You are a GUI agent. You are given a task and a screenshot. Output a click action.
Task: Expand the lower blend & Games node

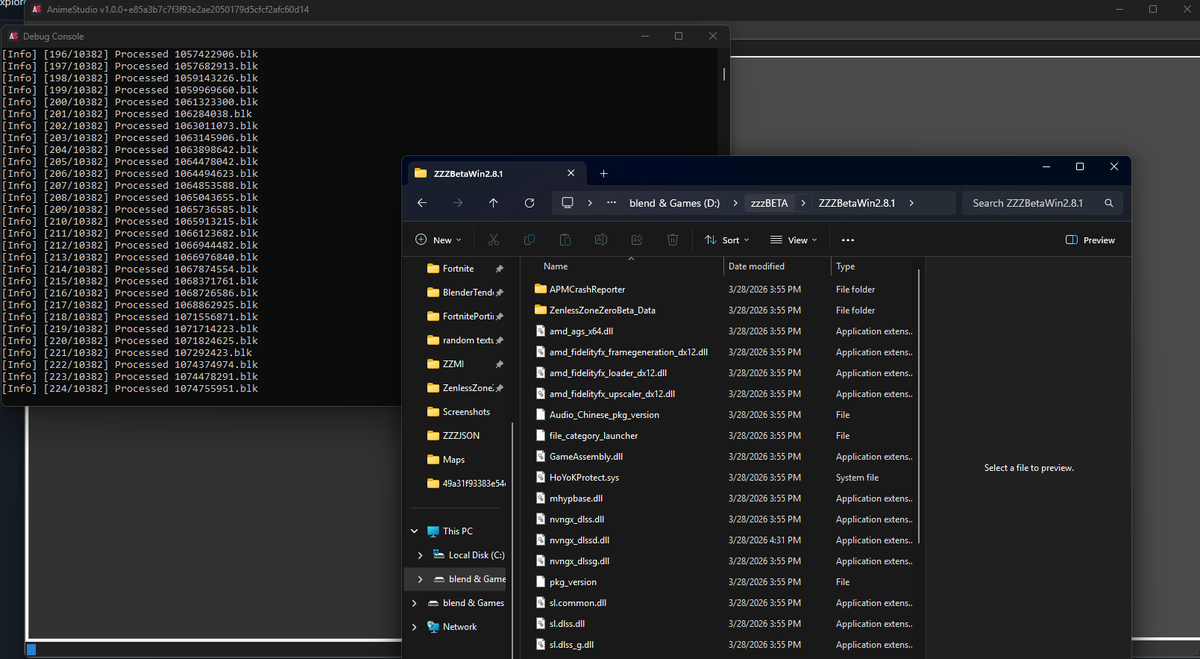click(x=415, y=603)
